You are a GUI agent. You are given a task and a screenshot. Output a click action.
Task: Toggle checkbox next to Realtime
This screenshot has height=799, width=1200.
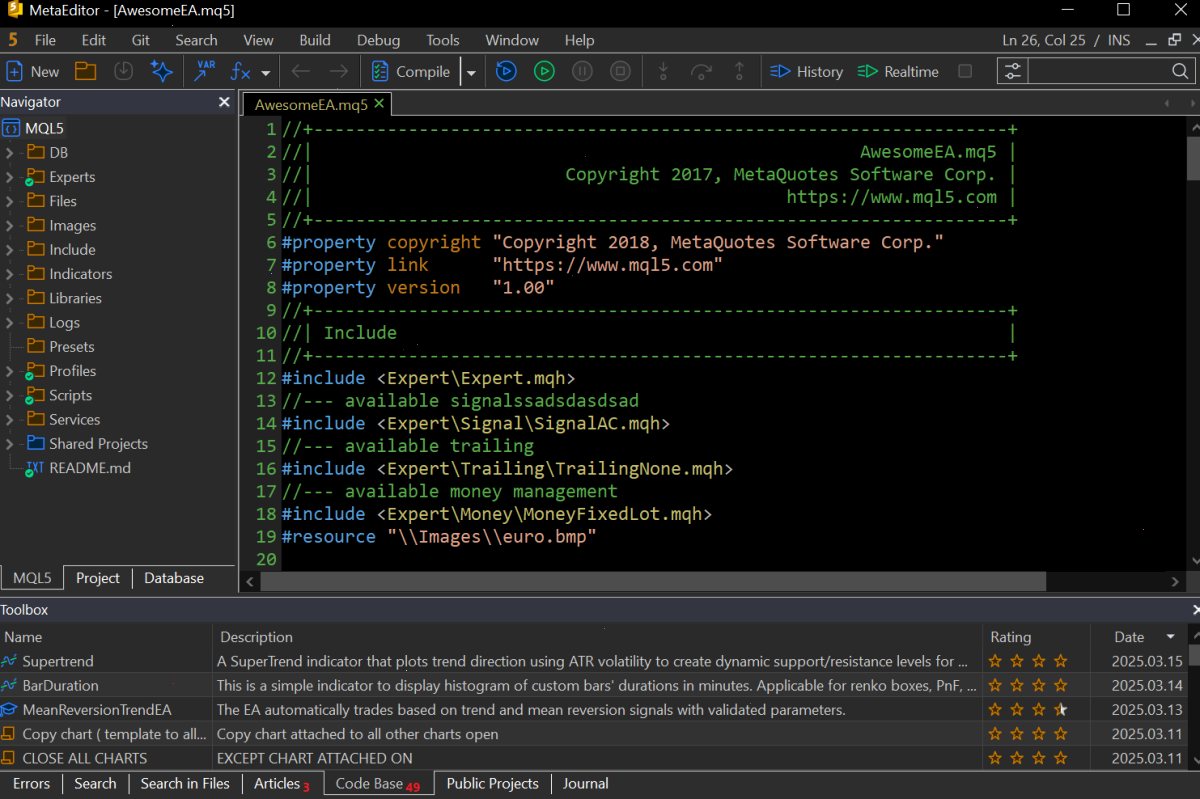[965, 71]
